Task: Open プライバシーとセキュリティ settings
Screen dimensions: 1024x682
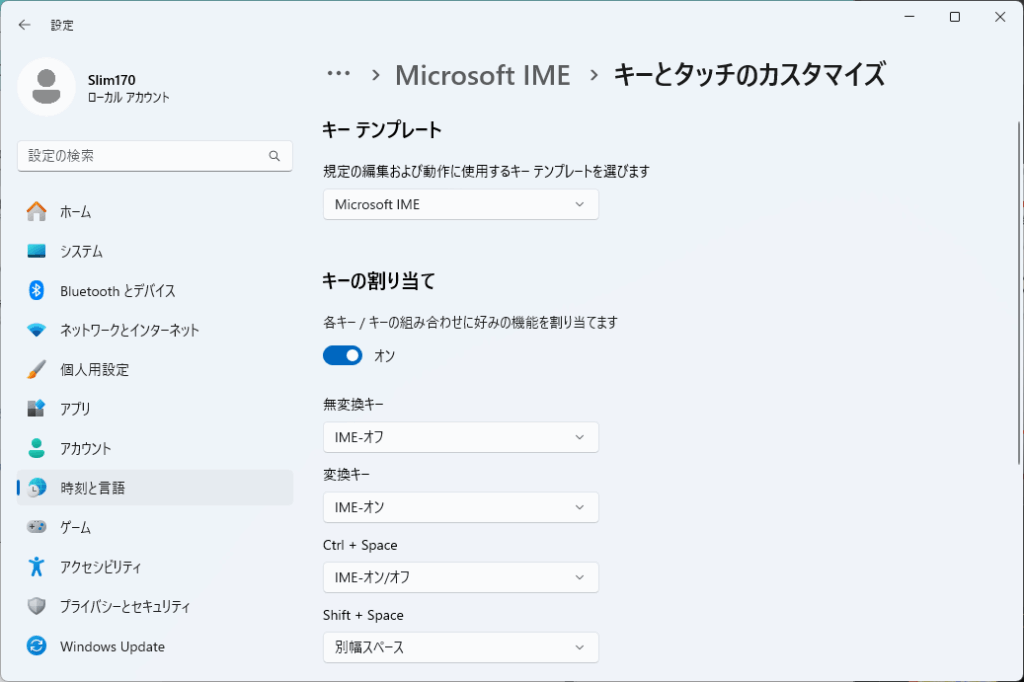Action: point(155,606)
